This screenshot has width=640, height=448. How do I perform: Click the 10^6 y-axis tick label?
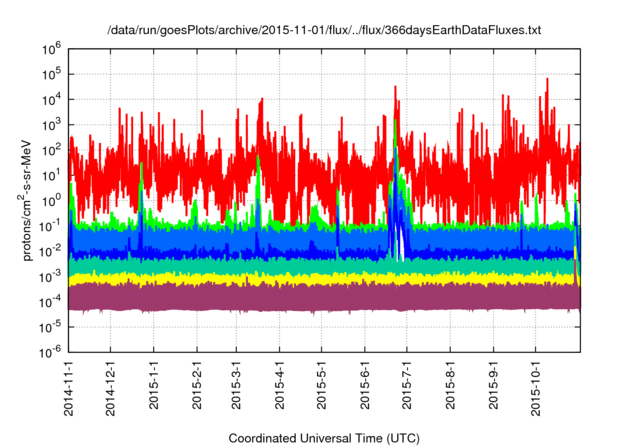(51, 49)
